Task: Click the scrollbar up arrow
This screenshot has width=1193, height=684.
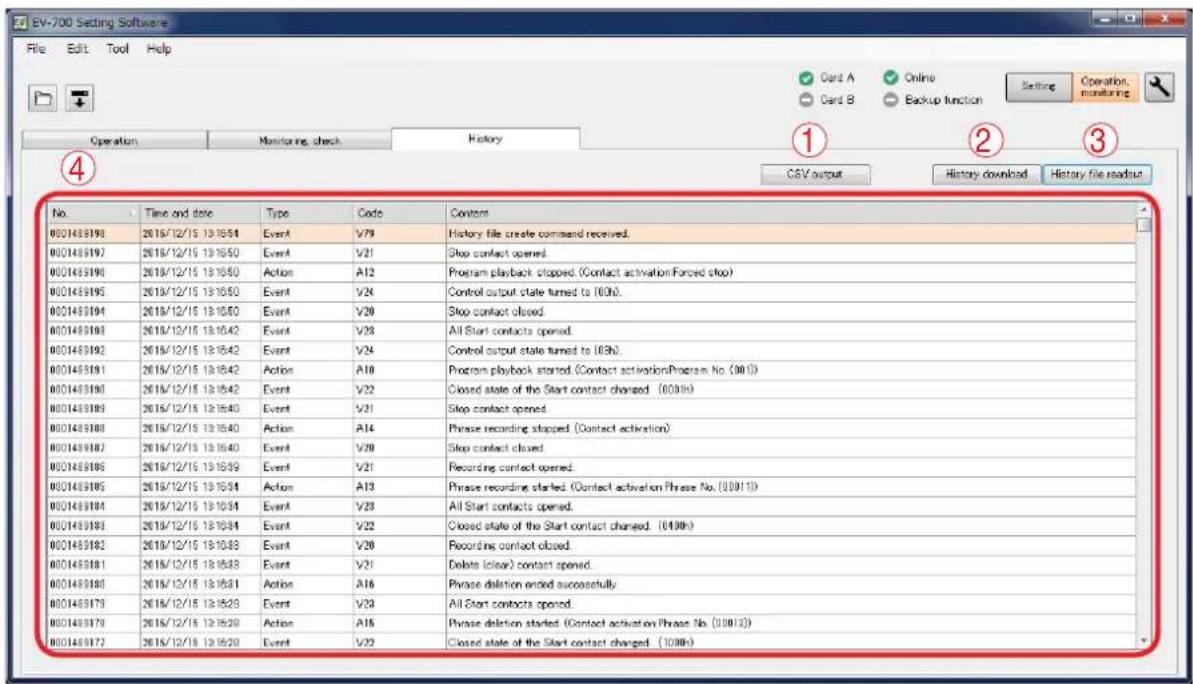Action: (1143, 208)
